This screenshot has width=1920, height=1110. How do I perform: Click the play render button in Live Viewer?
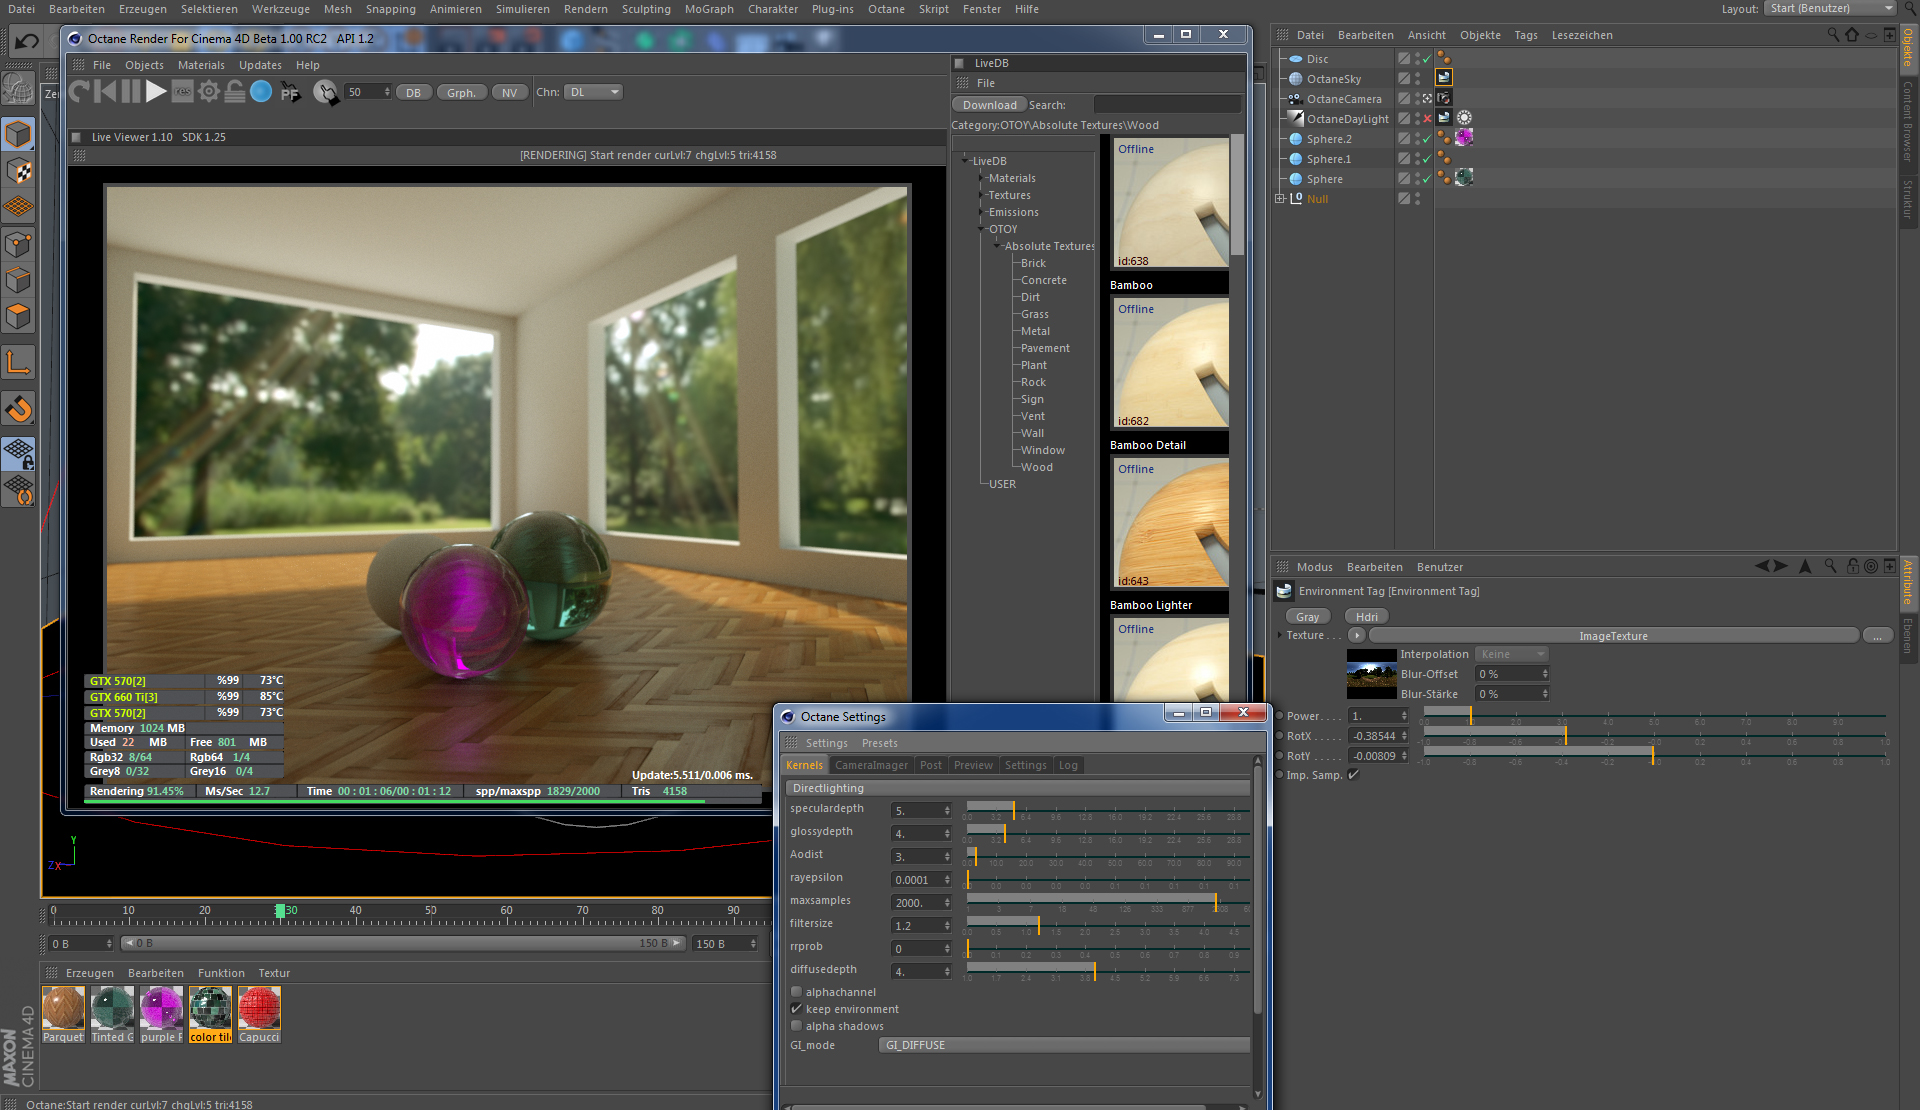(x=155, y=92)
